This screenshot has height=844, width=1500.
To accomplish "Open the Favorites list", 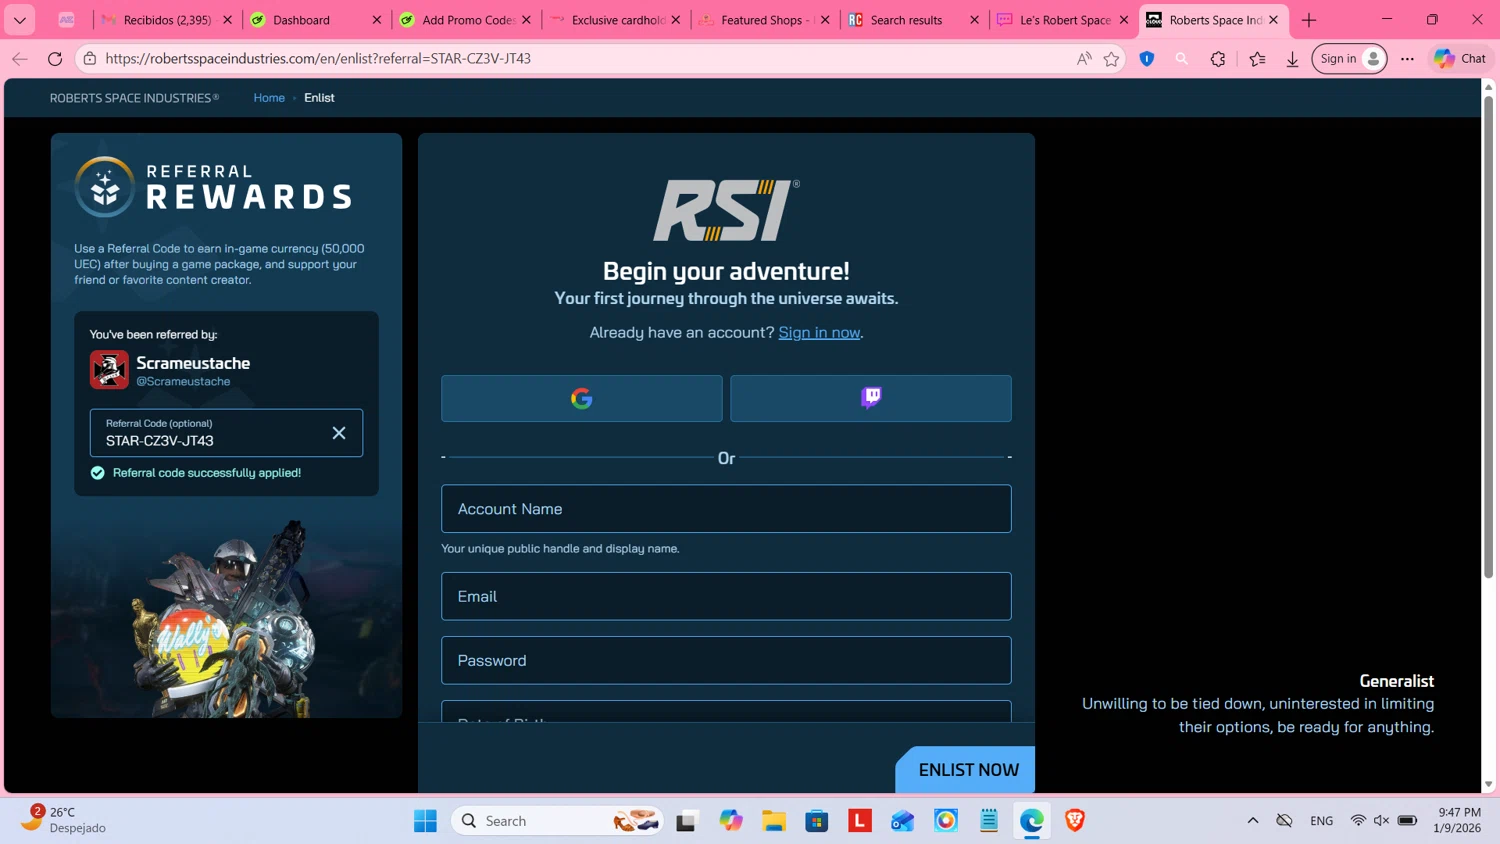I will (1257, 59).
